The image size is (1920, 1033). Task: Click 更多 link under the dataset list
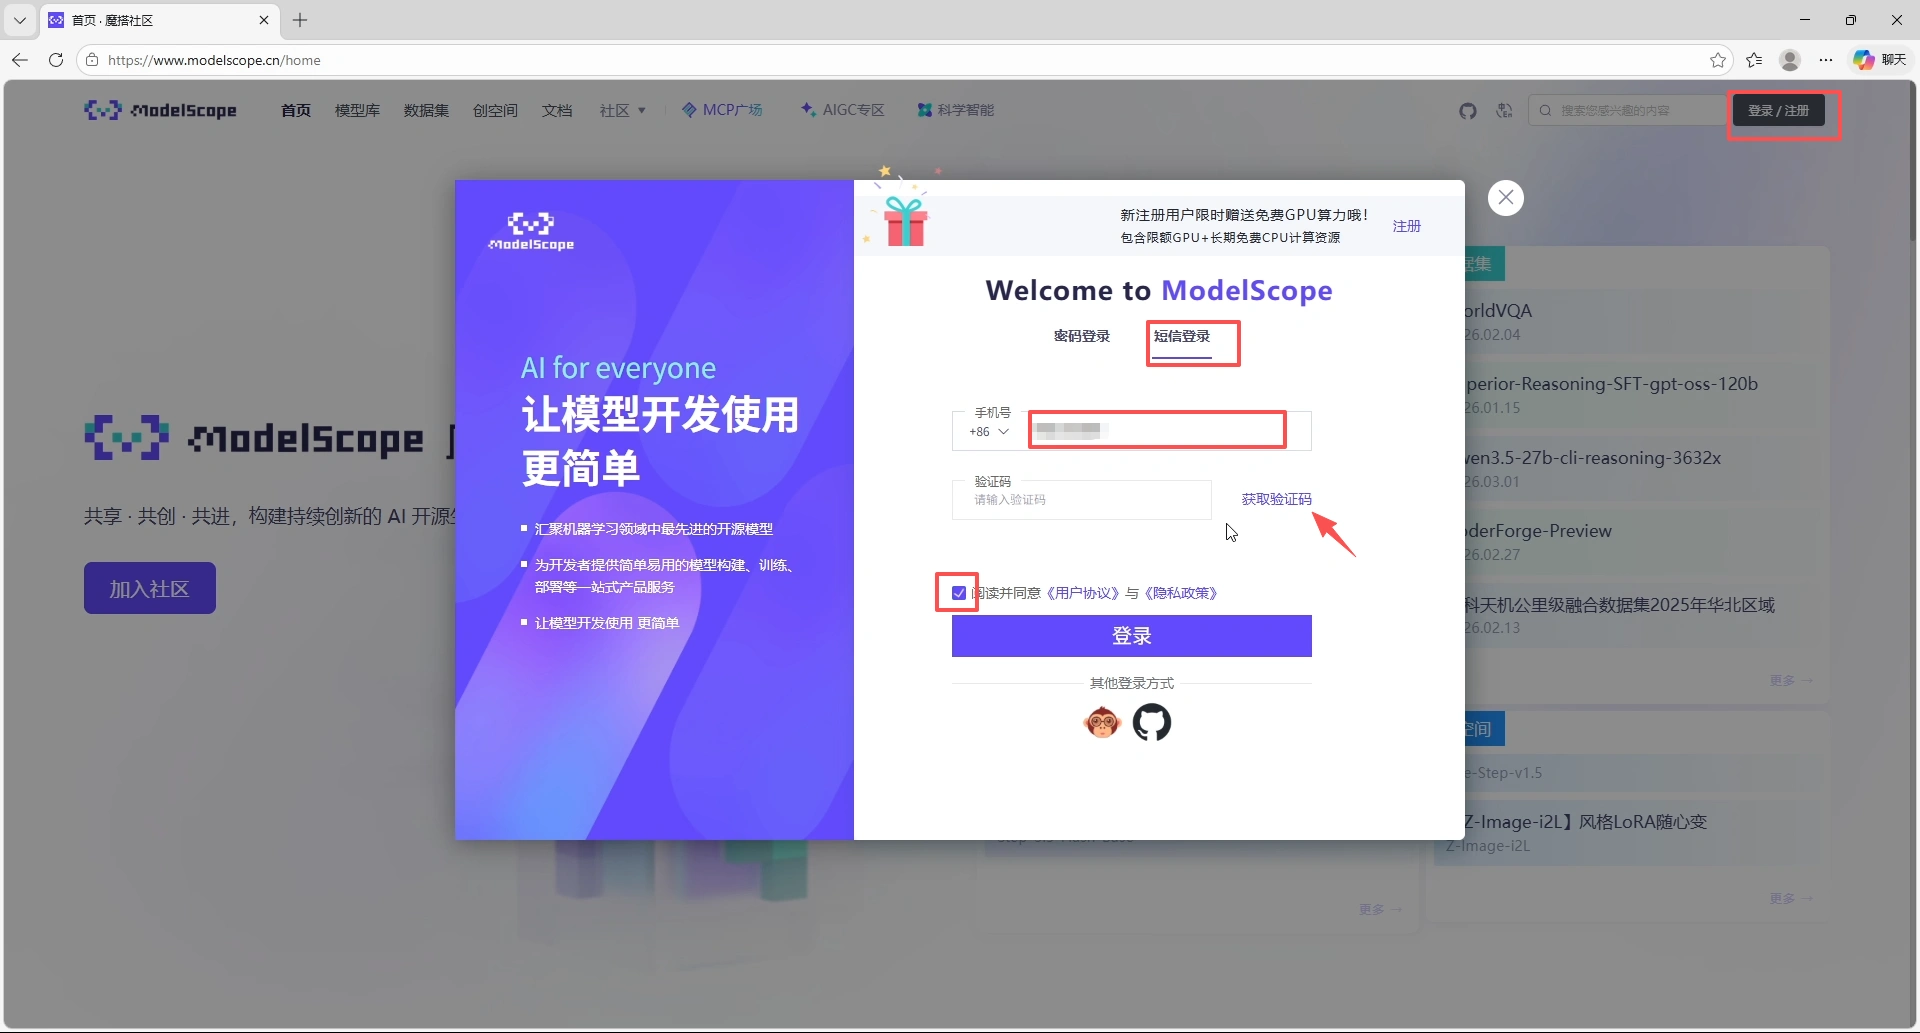coord(1791,680)
